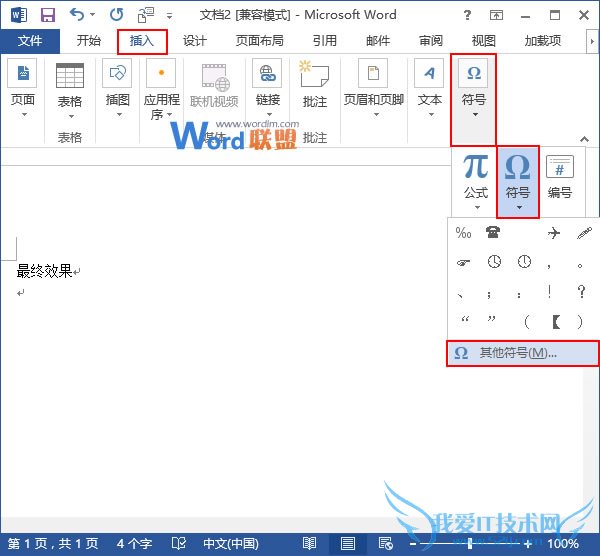Click the touch/mouse mode icon
The width and height of the screenshot is (600, 556).
pos(145,15)
